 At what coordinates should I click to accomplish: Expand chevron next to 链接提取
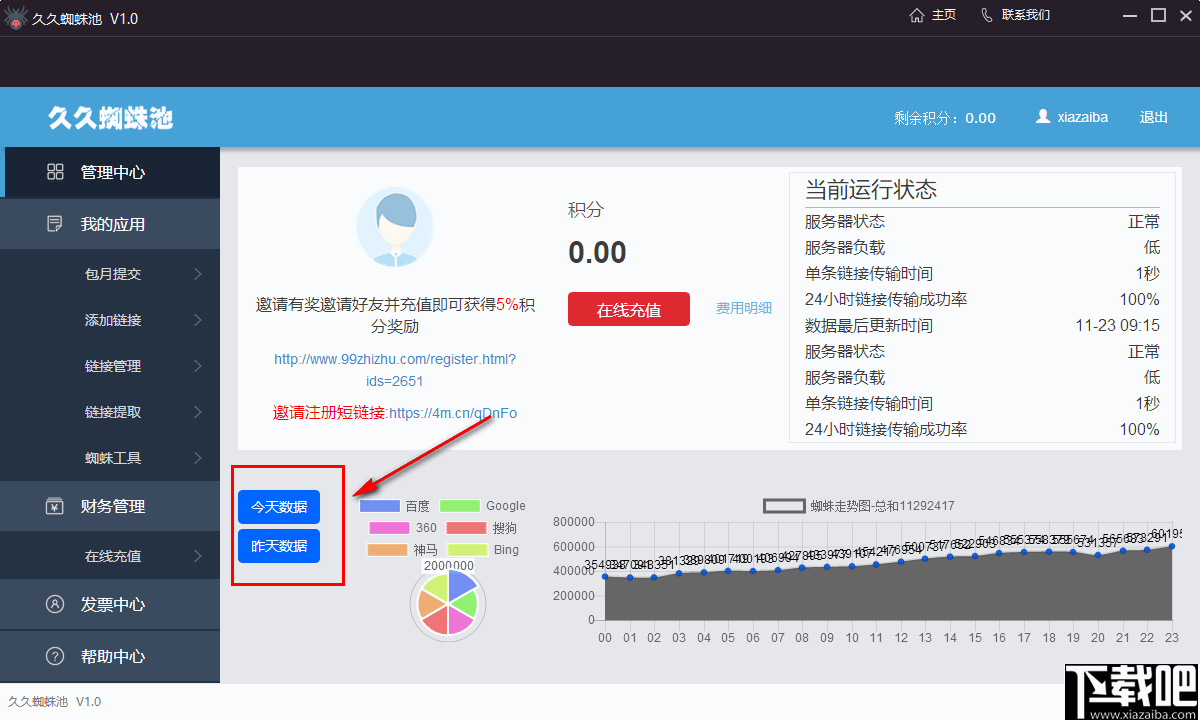(x=198, y=412)
